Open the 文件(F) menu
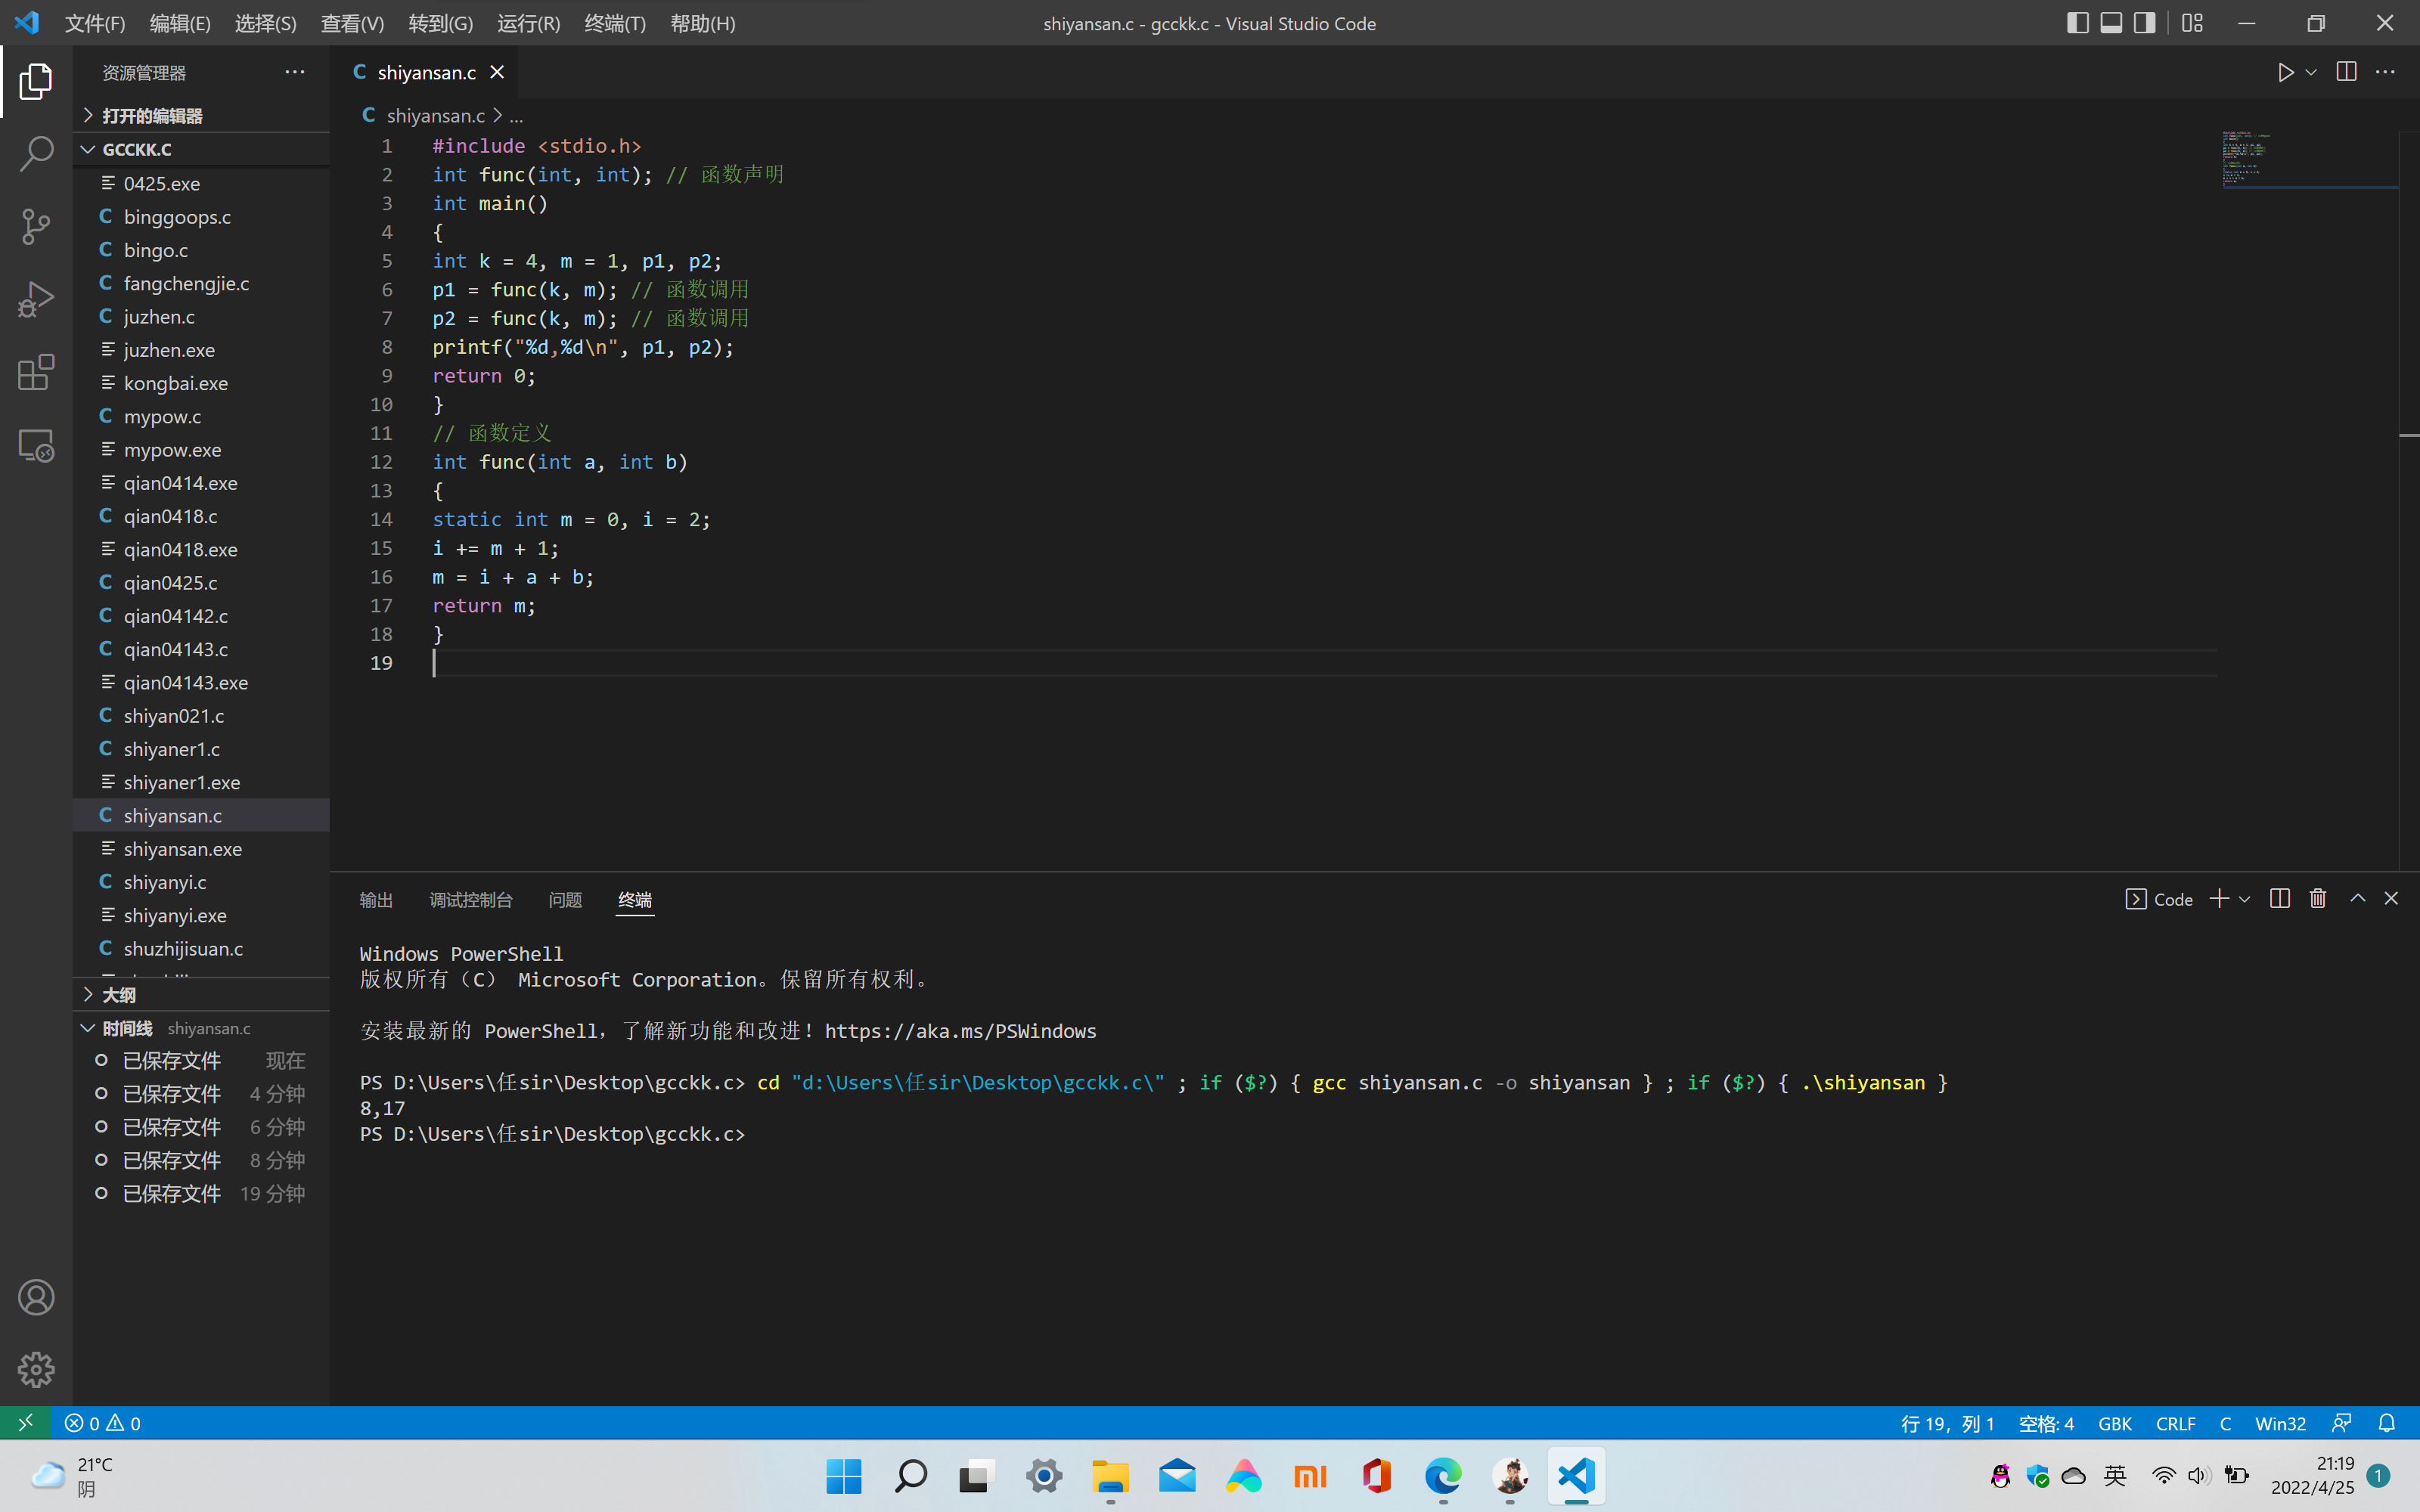 pos(95,23)
